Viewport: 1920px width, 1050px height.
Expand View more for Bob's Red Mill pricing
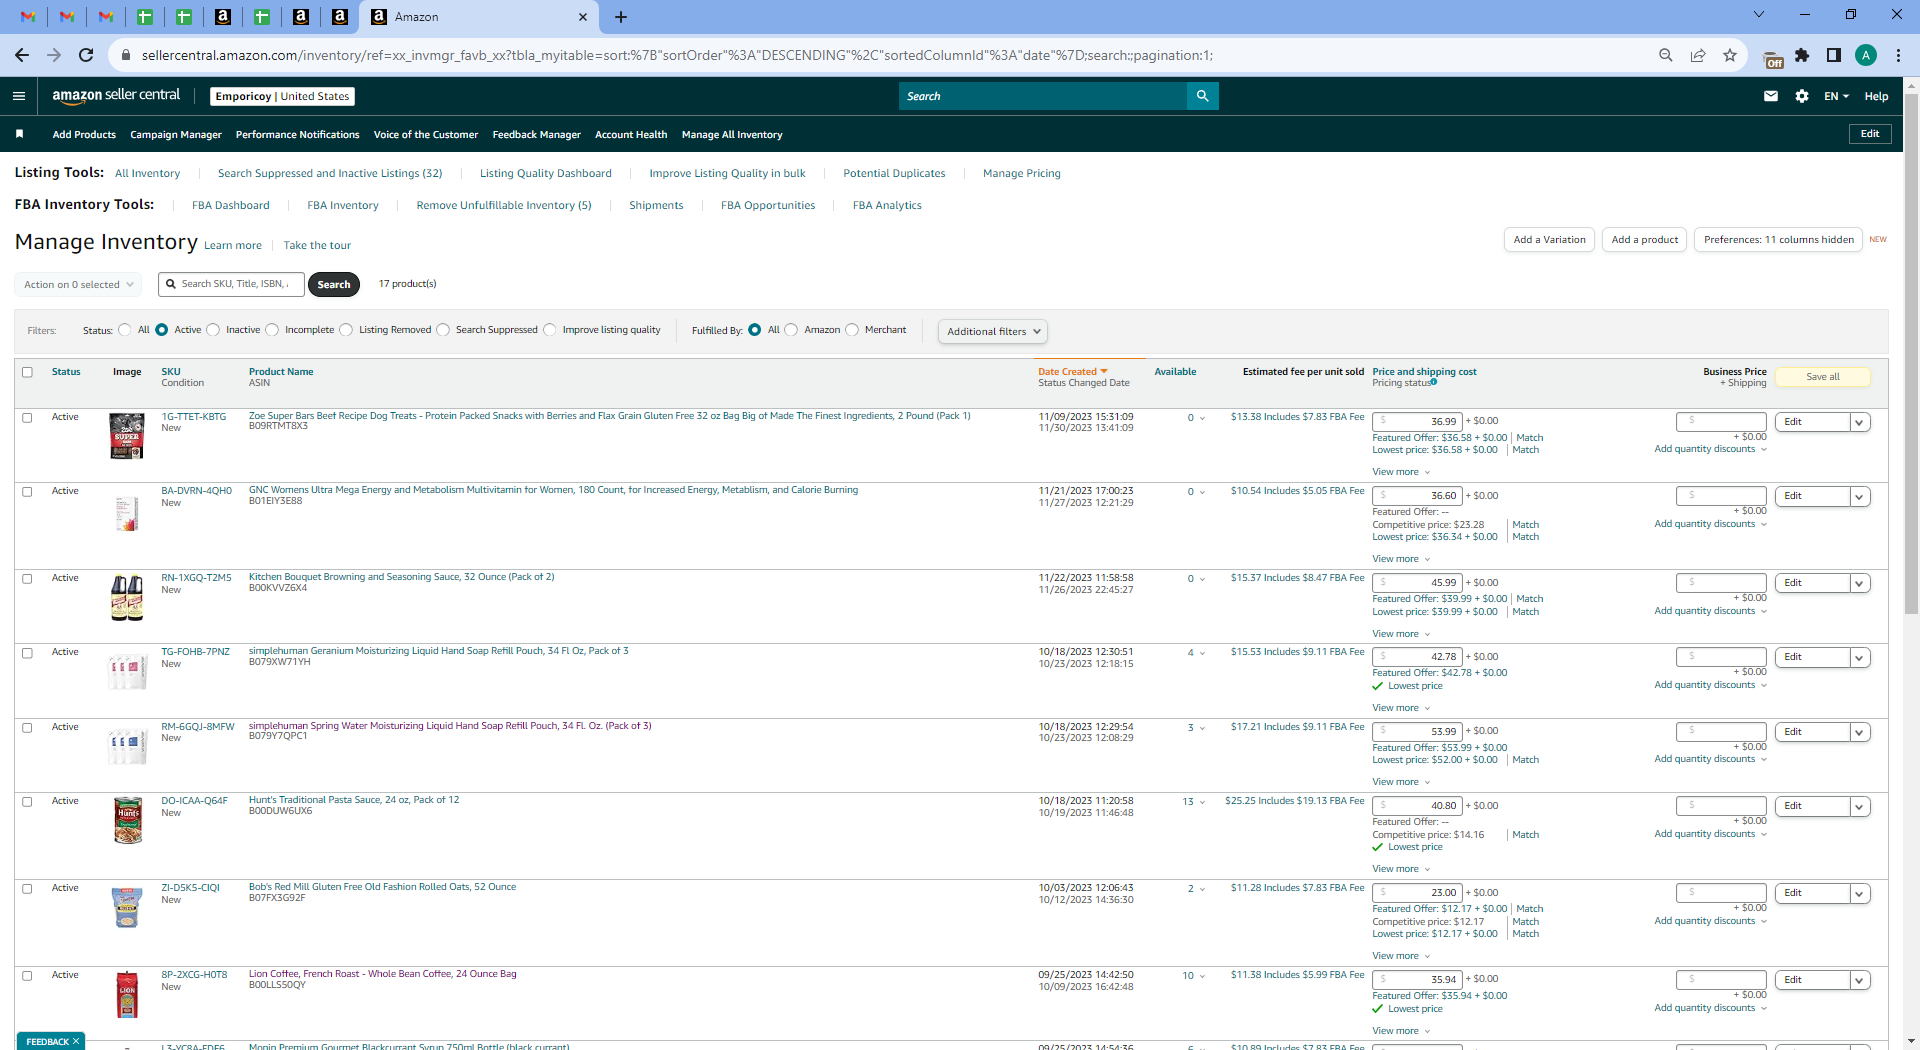coord(1401,956)
